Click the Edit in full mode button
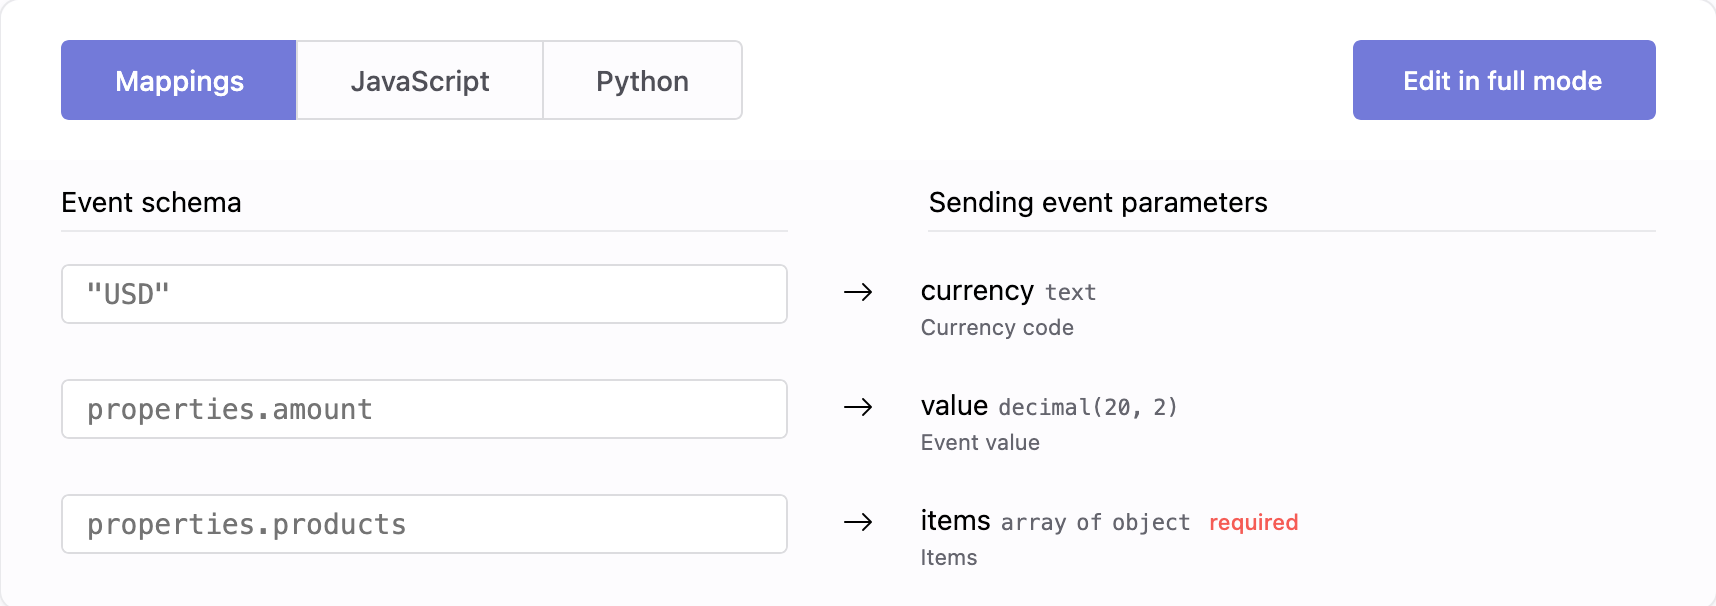The height and width of the screenshot is (606, 1716). tap(1502, 80)
